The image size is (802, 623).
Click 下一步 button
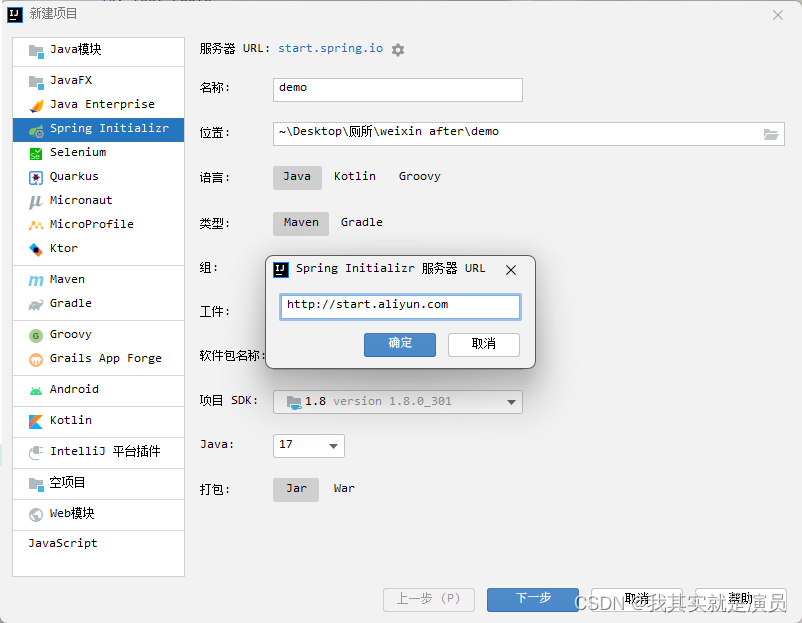click(533, 599)
